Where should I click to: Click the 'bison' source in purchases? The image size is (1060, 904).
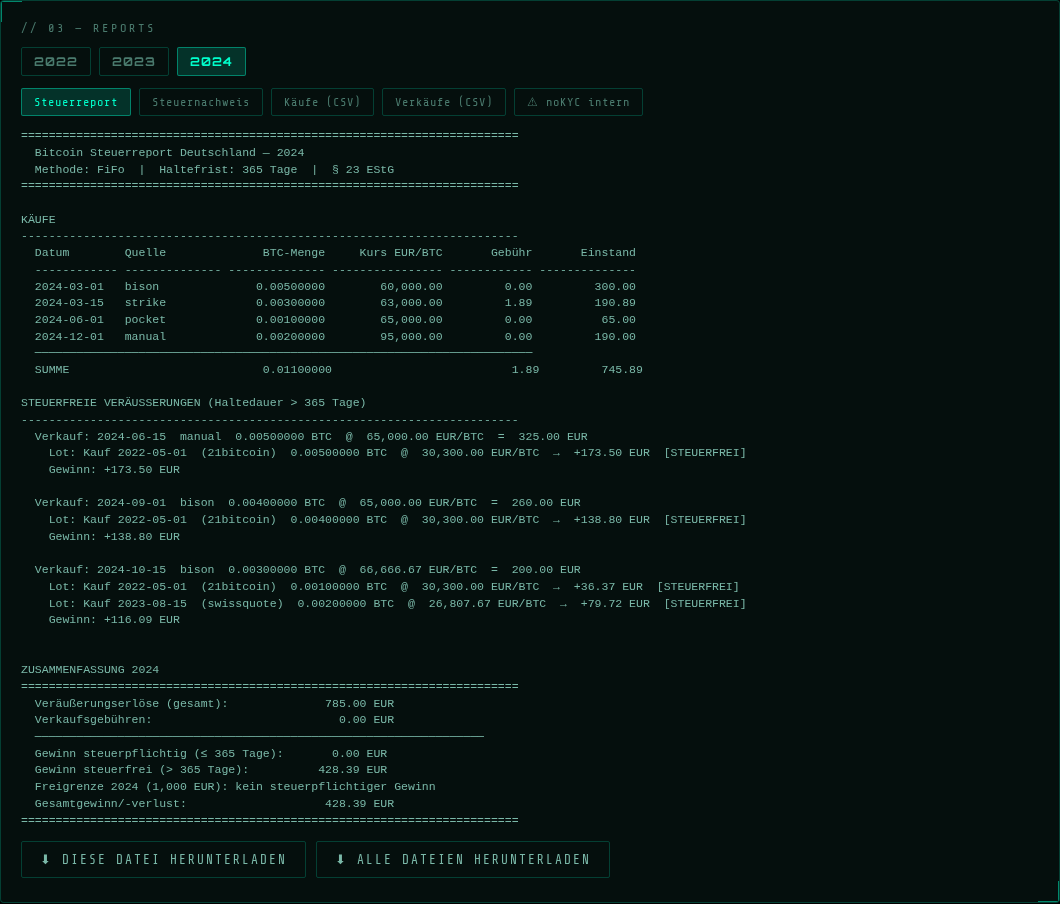(142, 287)
